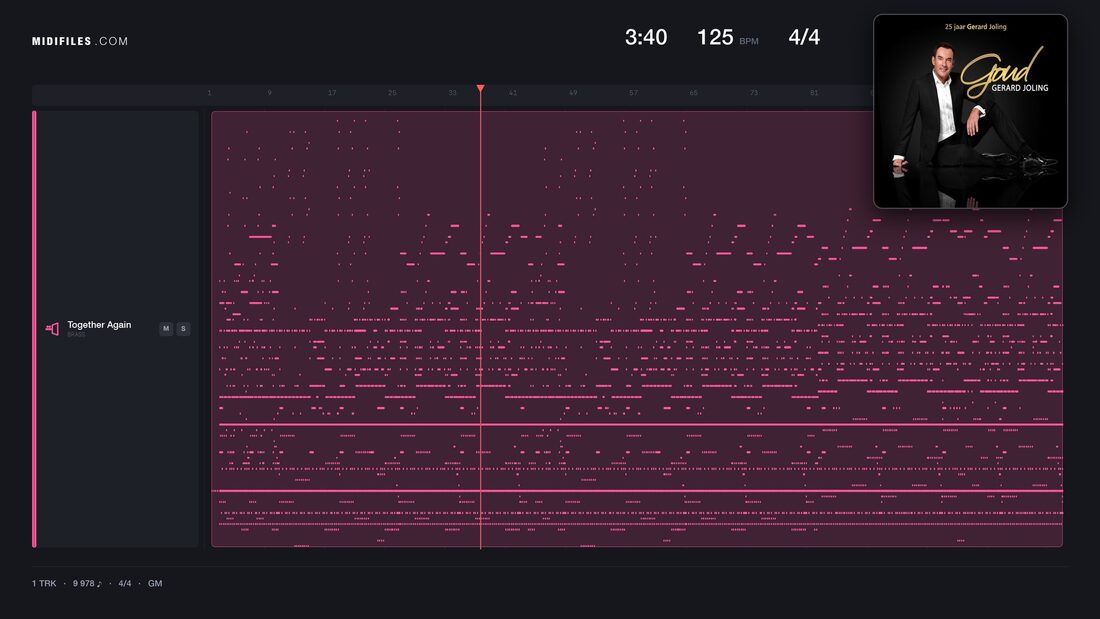Click the GM label in the footer
This screenshot has width=1100, height=619.
pos(155,583)
